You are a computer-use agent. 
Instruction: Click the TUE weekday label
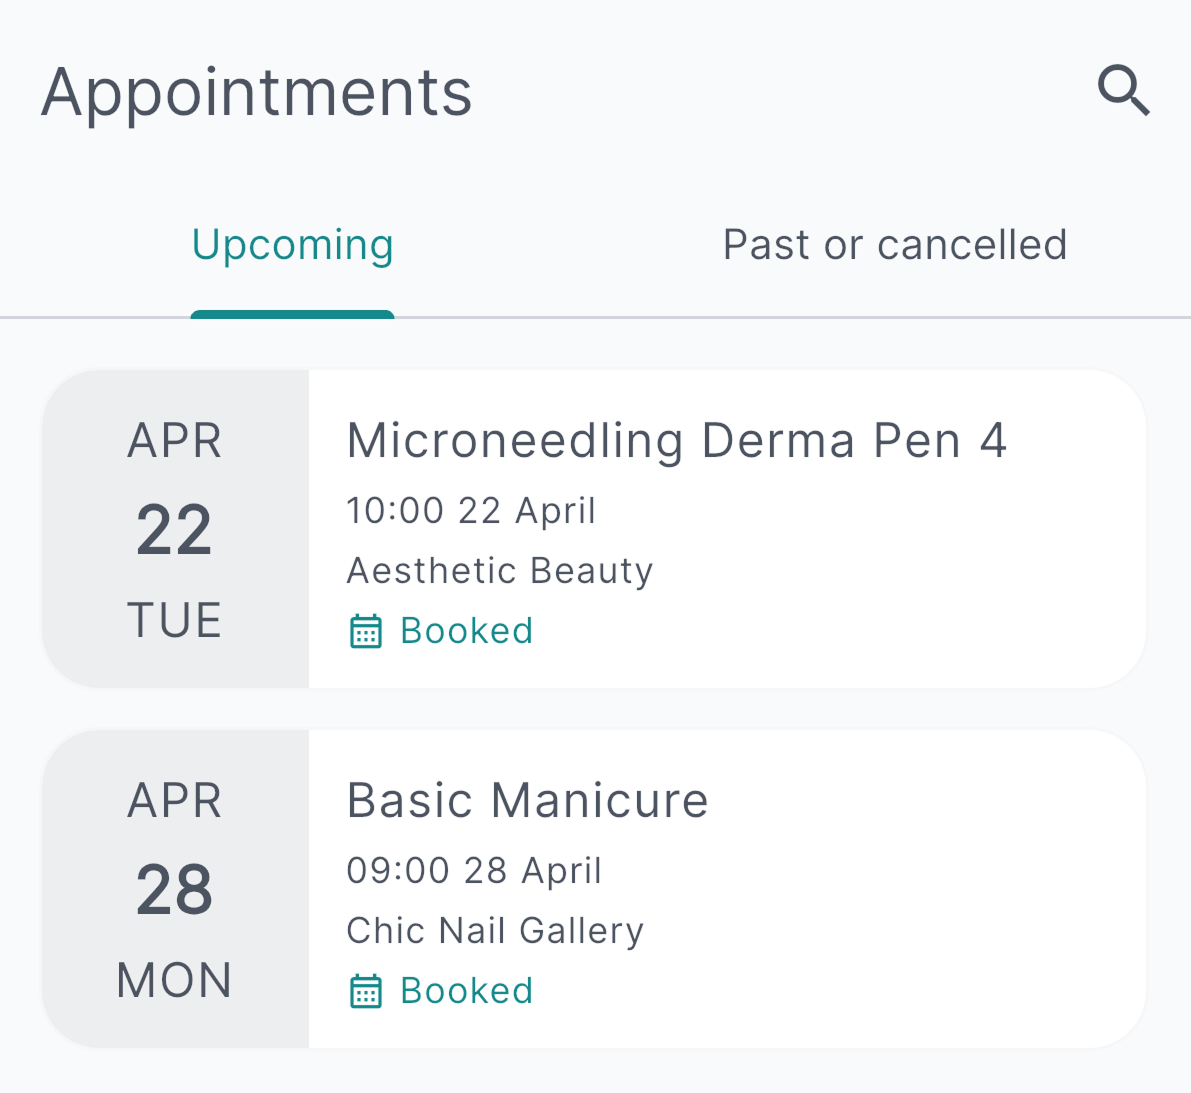click(174, 621)
